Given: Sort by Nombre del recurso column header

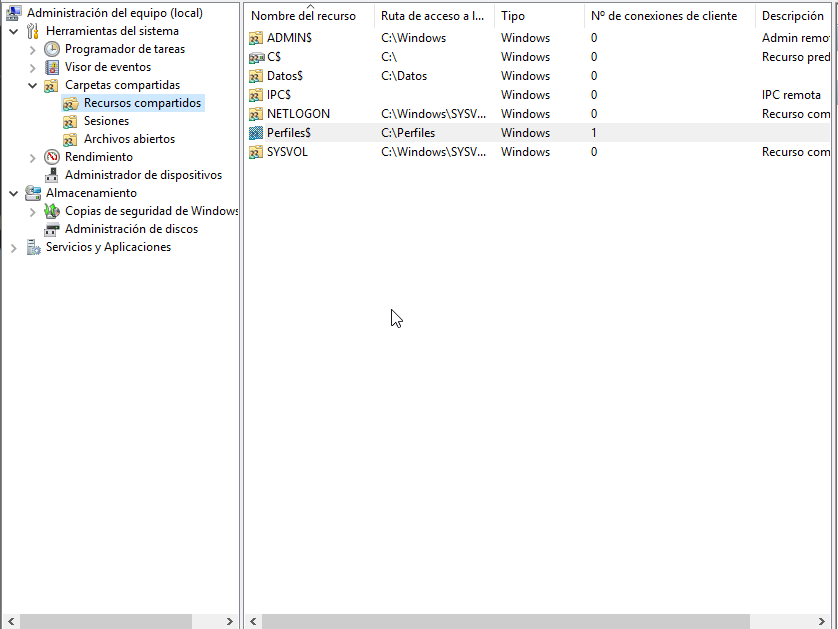Looking at the screenshot, I should [303, 16].
